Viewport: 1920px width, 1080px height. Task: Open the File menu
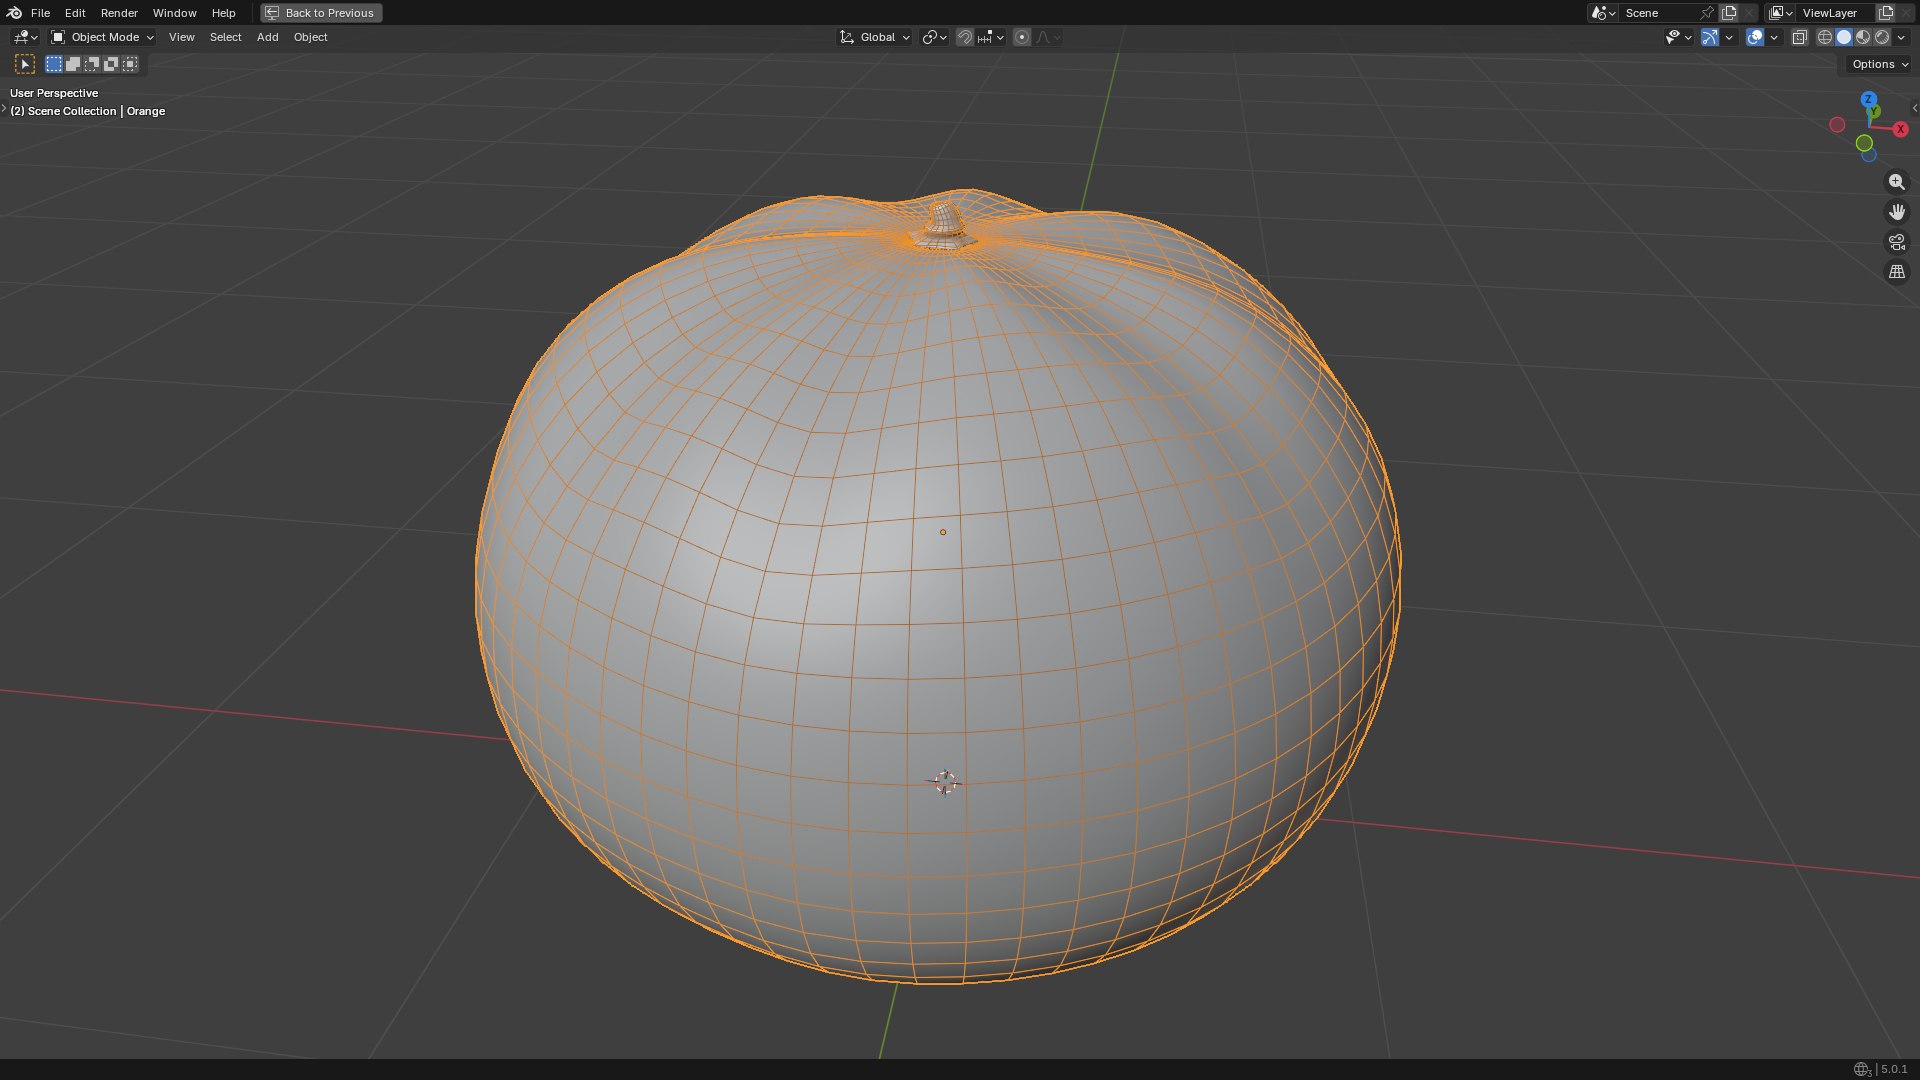40,13
